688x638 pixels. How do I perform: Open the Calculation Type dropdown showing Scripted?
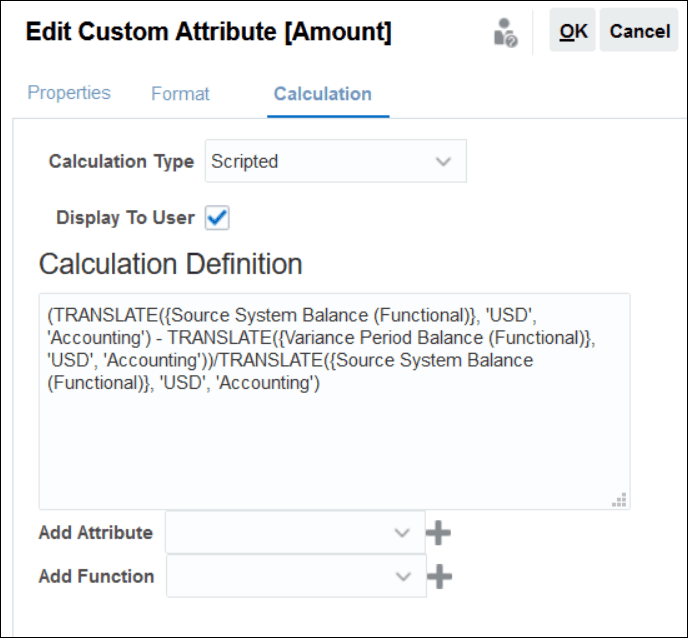coord(335,161)
